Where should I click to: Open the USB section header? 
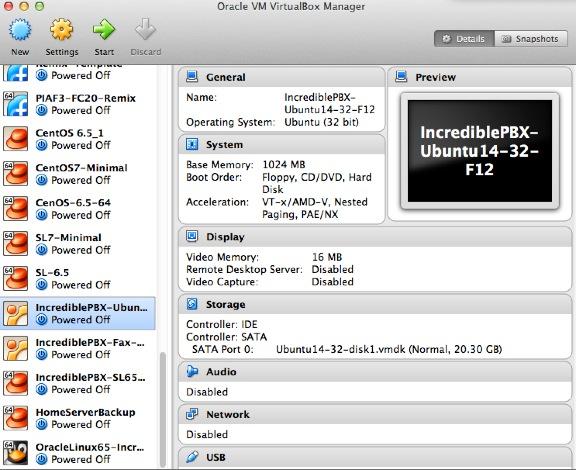coord(375,458)
